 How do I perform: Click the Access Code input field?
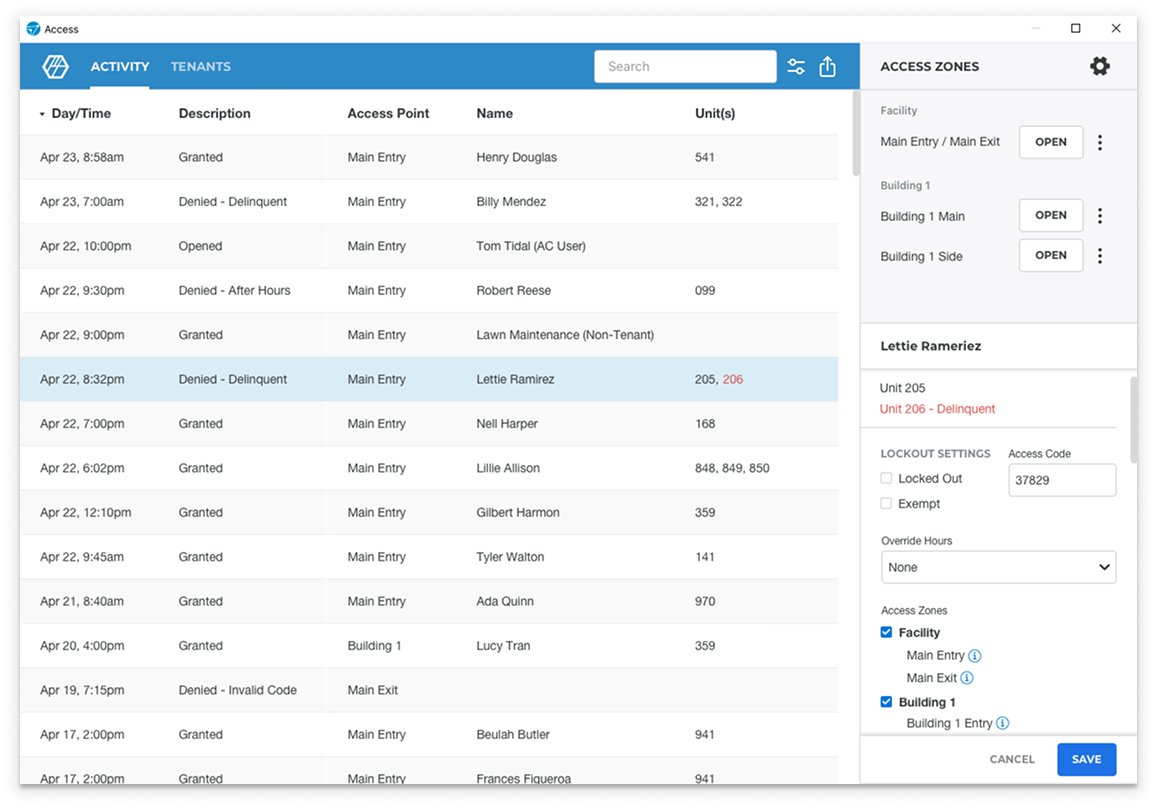tap(1061, 480)
